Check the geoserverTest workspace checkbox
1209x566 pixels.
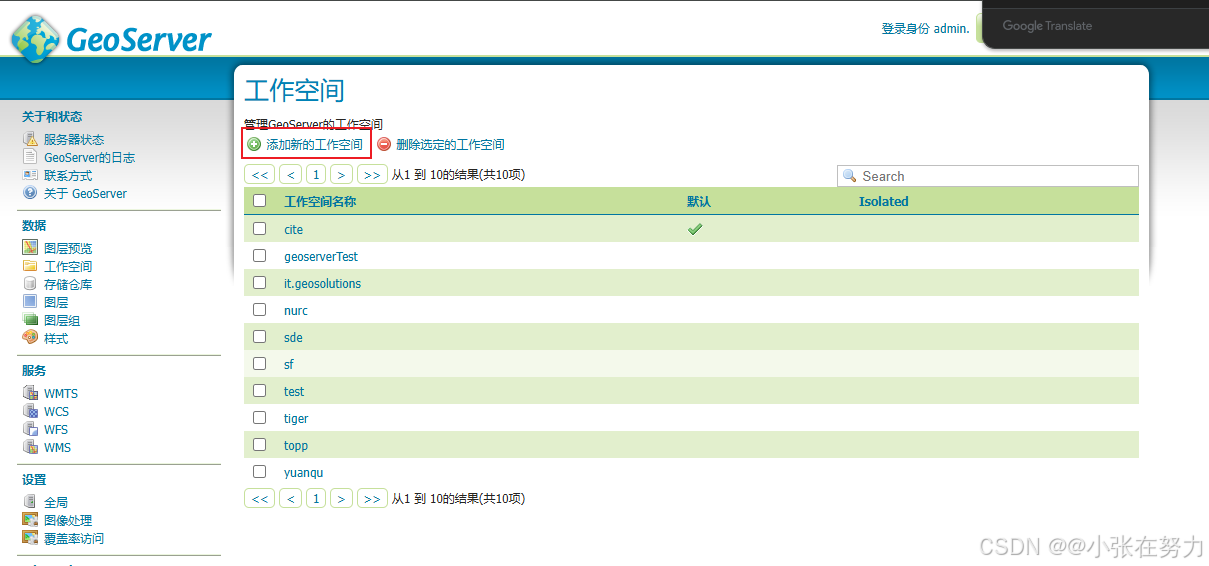(x=260, y=256)
